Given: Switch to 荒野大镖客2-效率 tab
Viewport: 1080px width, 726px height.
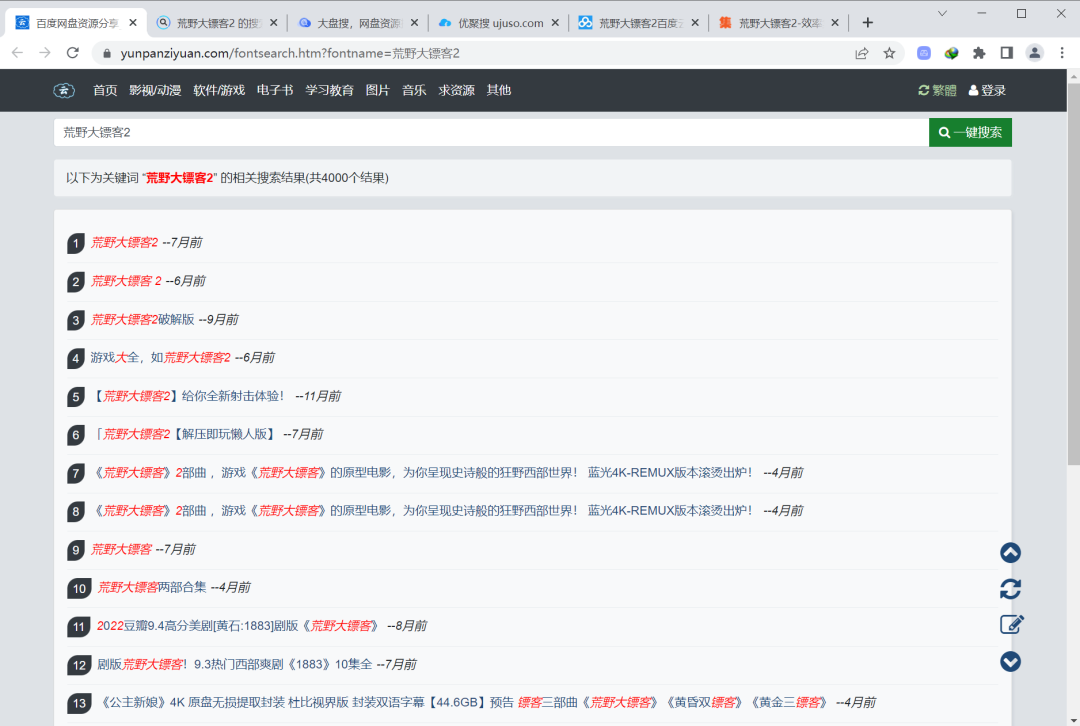Looking at the screenshot, I should pos(779,23).
